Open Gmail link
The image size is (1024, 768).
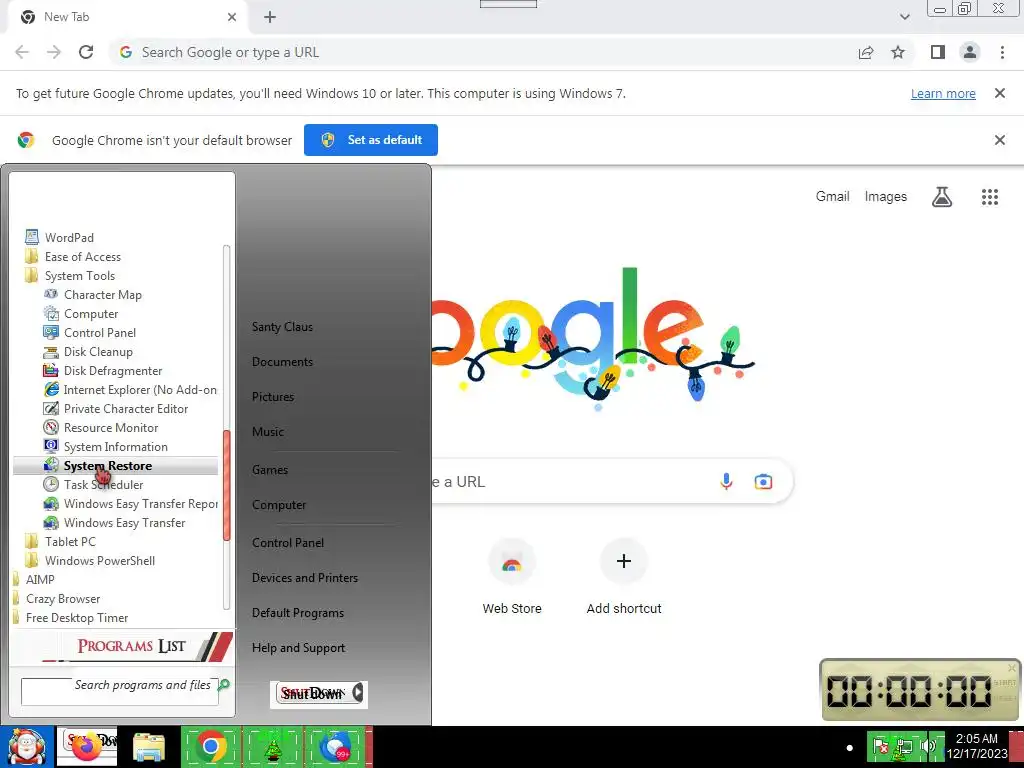click(x=832, y=197)
